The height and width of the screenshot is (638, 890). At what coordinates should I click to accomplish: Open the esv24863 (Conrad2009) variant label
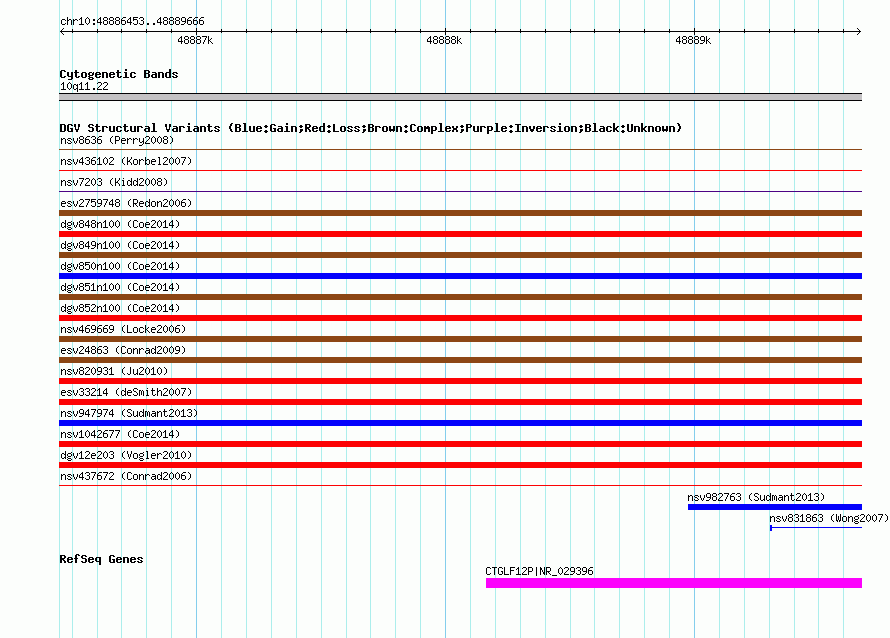tap(123, 350)
